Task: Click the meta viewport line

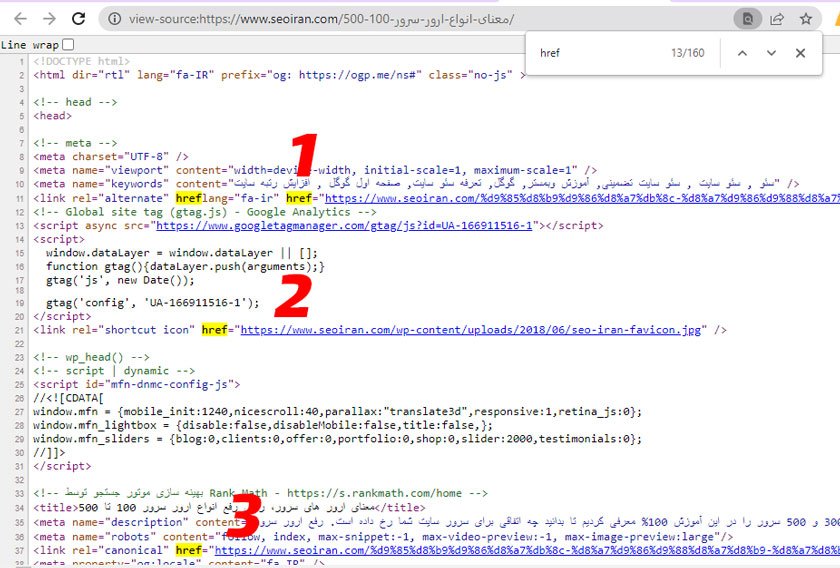Action: [x=315, y=170]
